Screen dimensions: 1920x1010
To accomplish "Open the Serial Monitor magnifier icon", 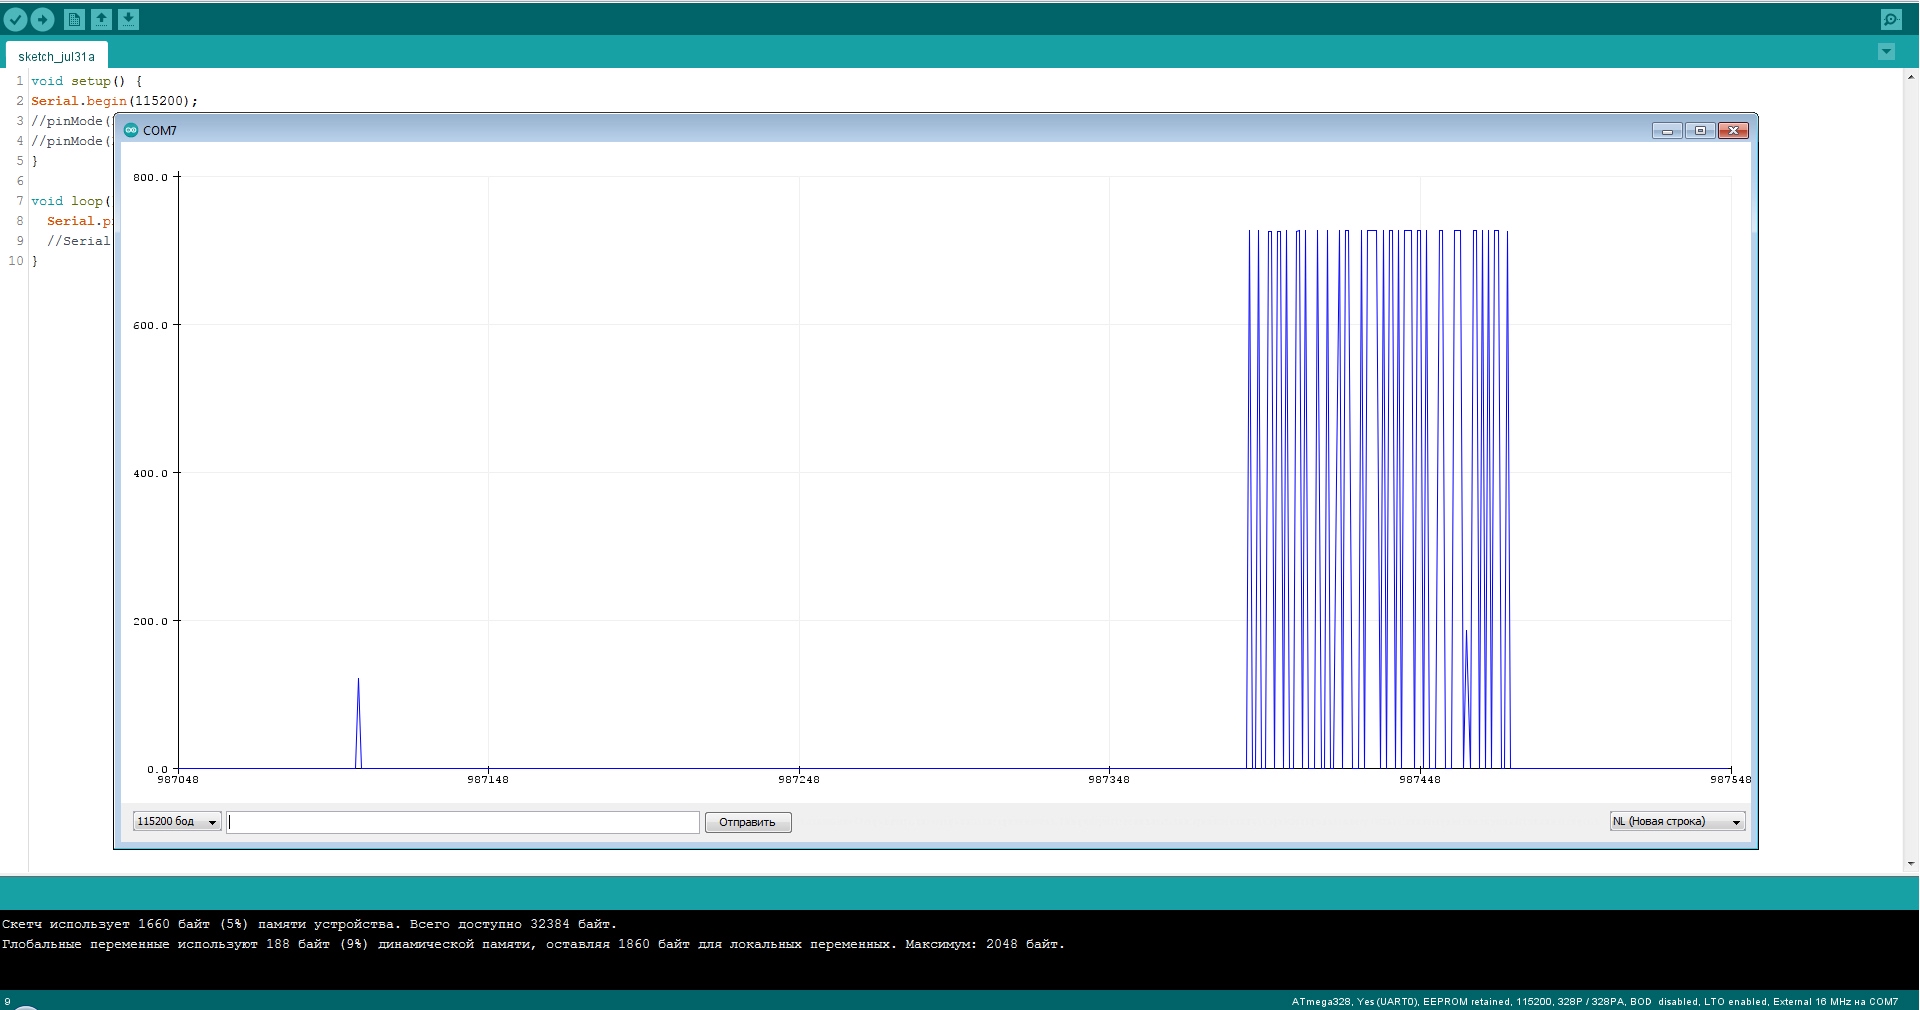I will [x=1891, y=19].
